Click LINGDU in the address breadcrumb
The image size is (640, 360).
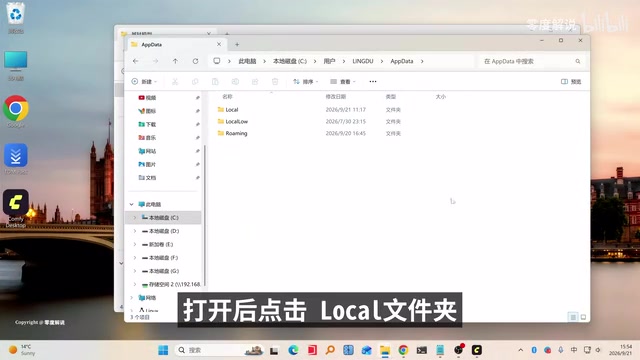click(363, 61)
